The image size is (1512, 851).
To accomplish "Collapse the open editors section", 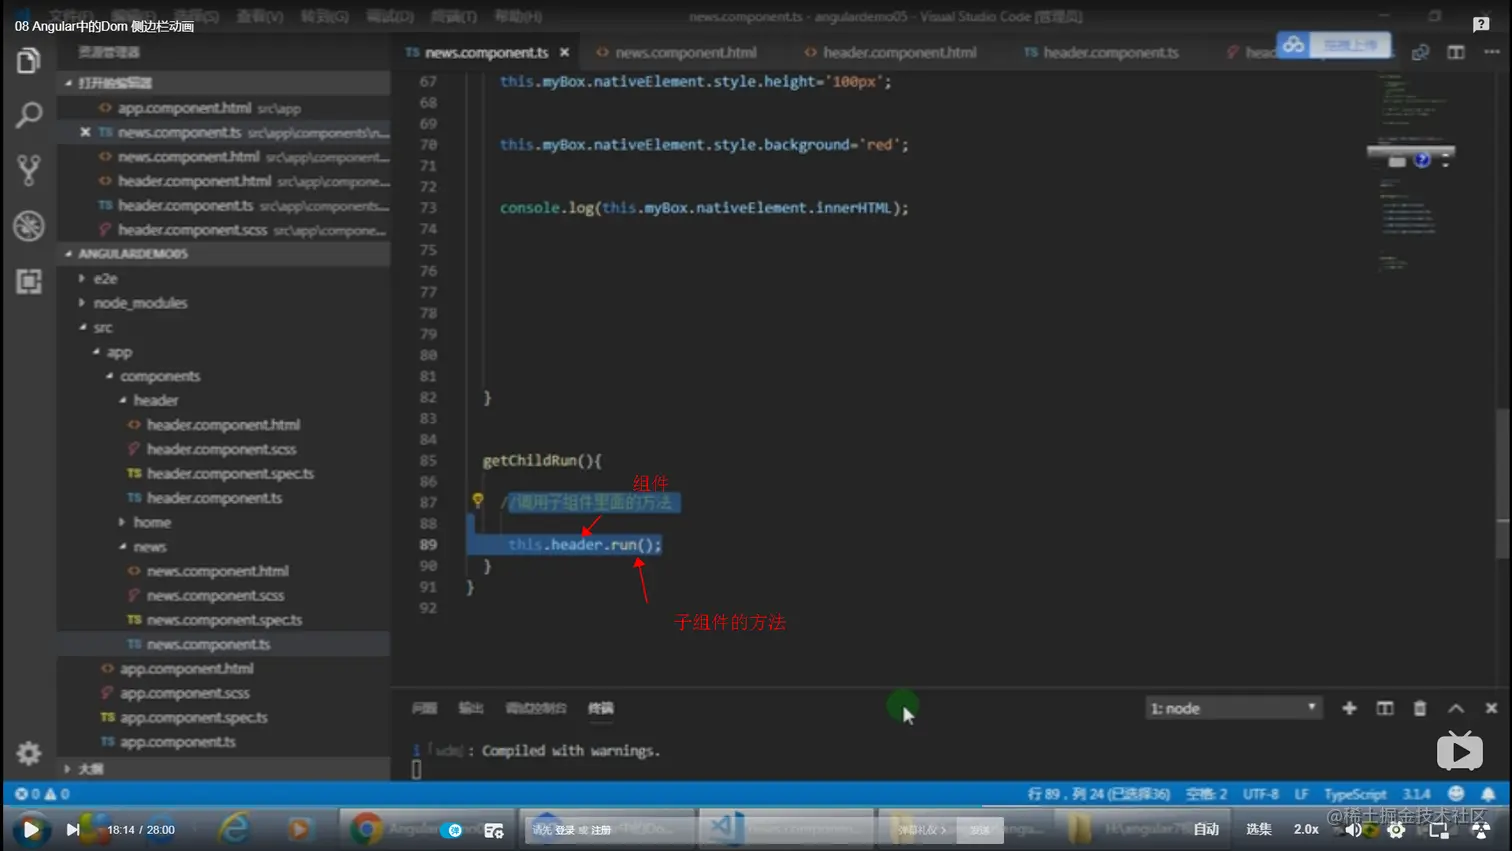I will tap(68, 83).
